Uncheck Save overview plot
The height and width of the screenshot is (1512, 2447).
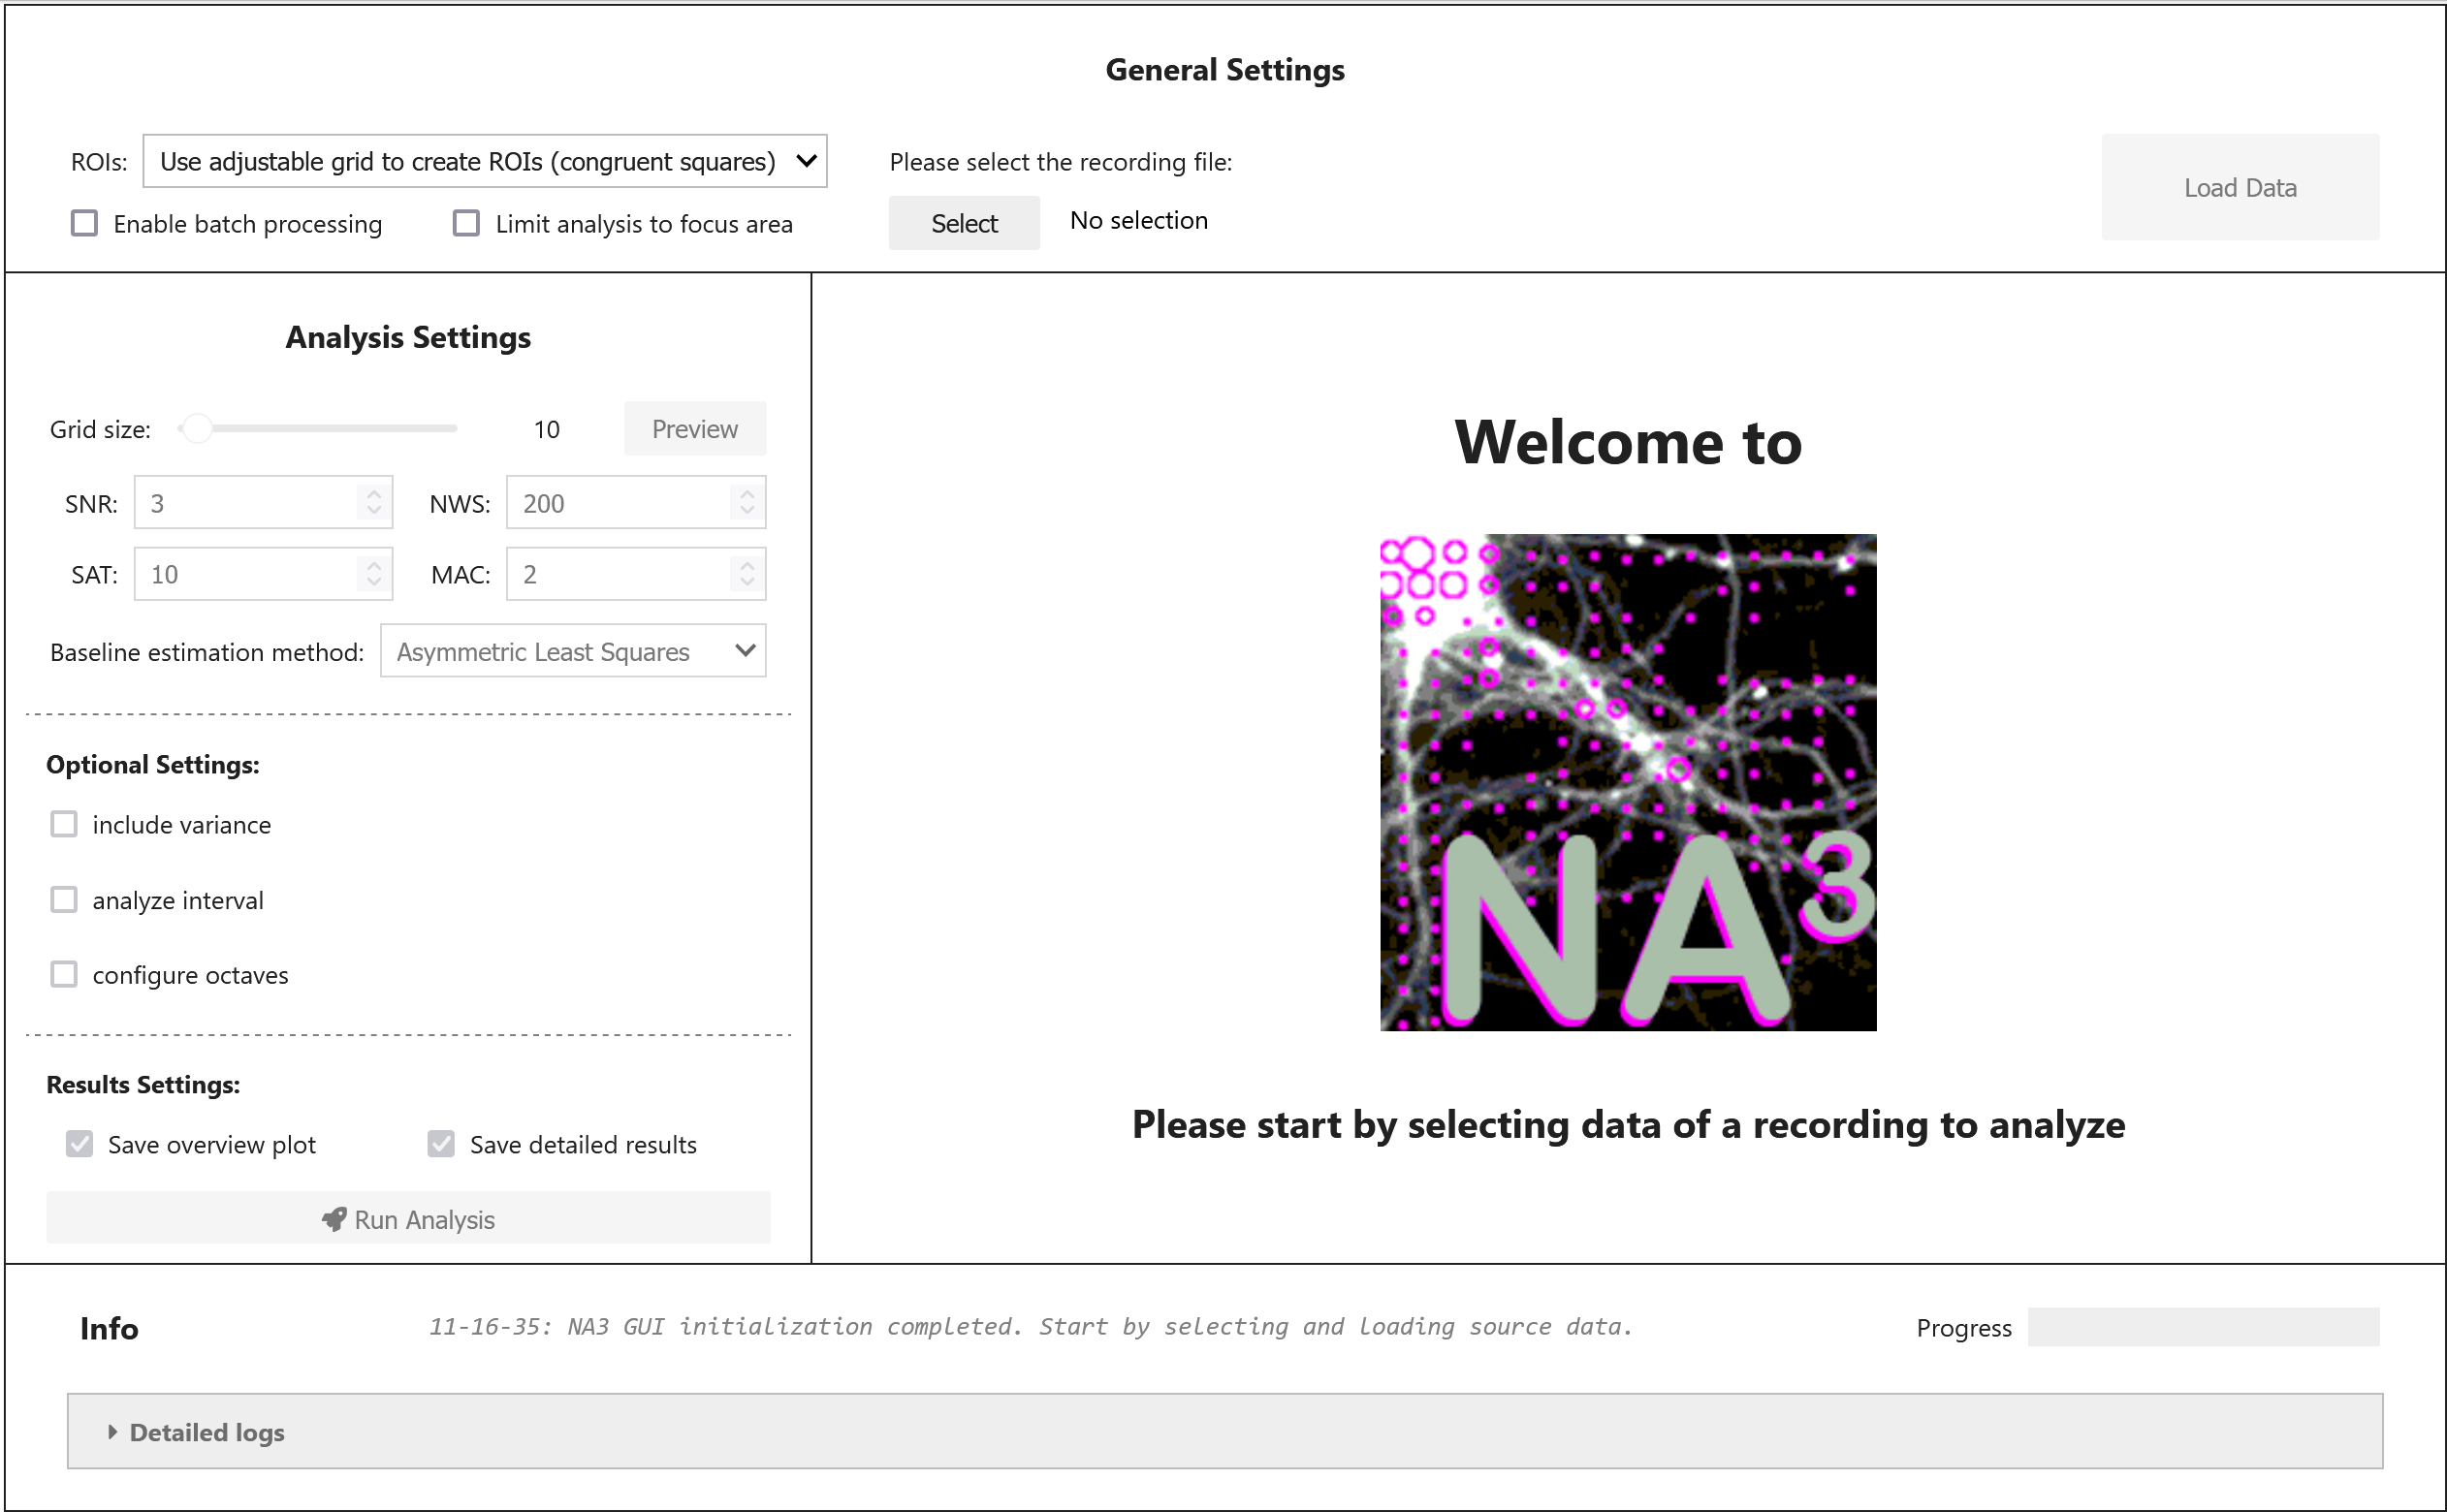click(80, 1143)
